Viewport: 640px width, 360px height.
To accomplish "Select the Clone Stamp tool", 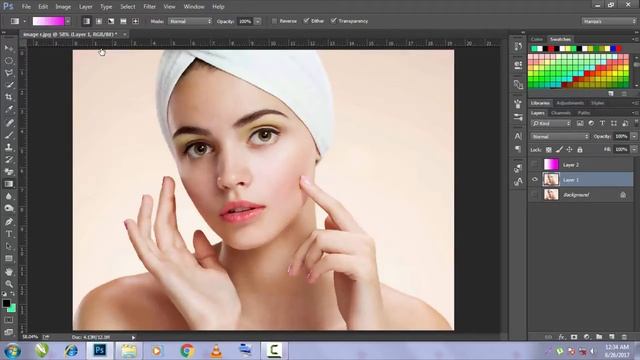I will (x=9, y=147).
